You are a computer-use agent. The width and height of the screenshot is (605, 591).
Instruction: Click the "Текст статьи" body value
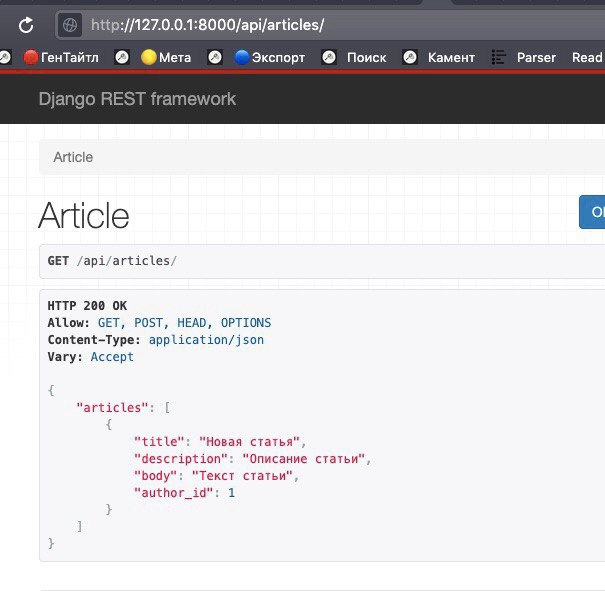242,476
